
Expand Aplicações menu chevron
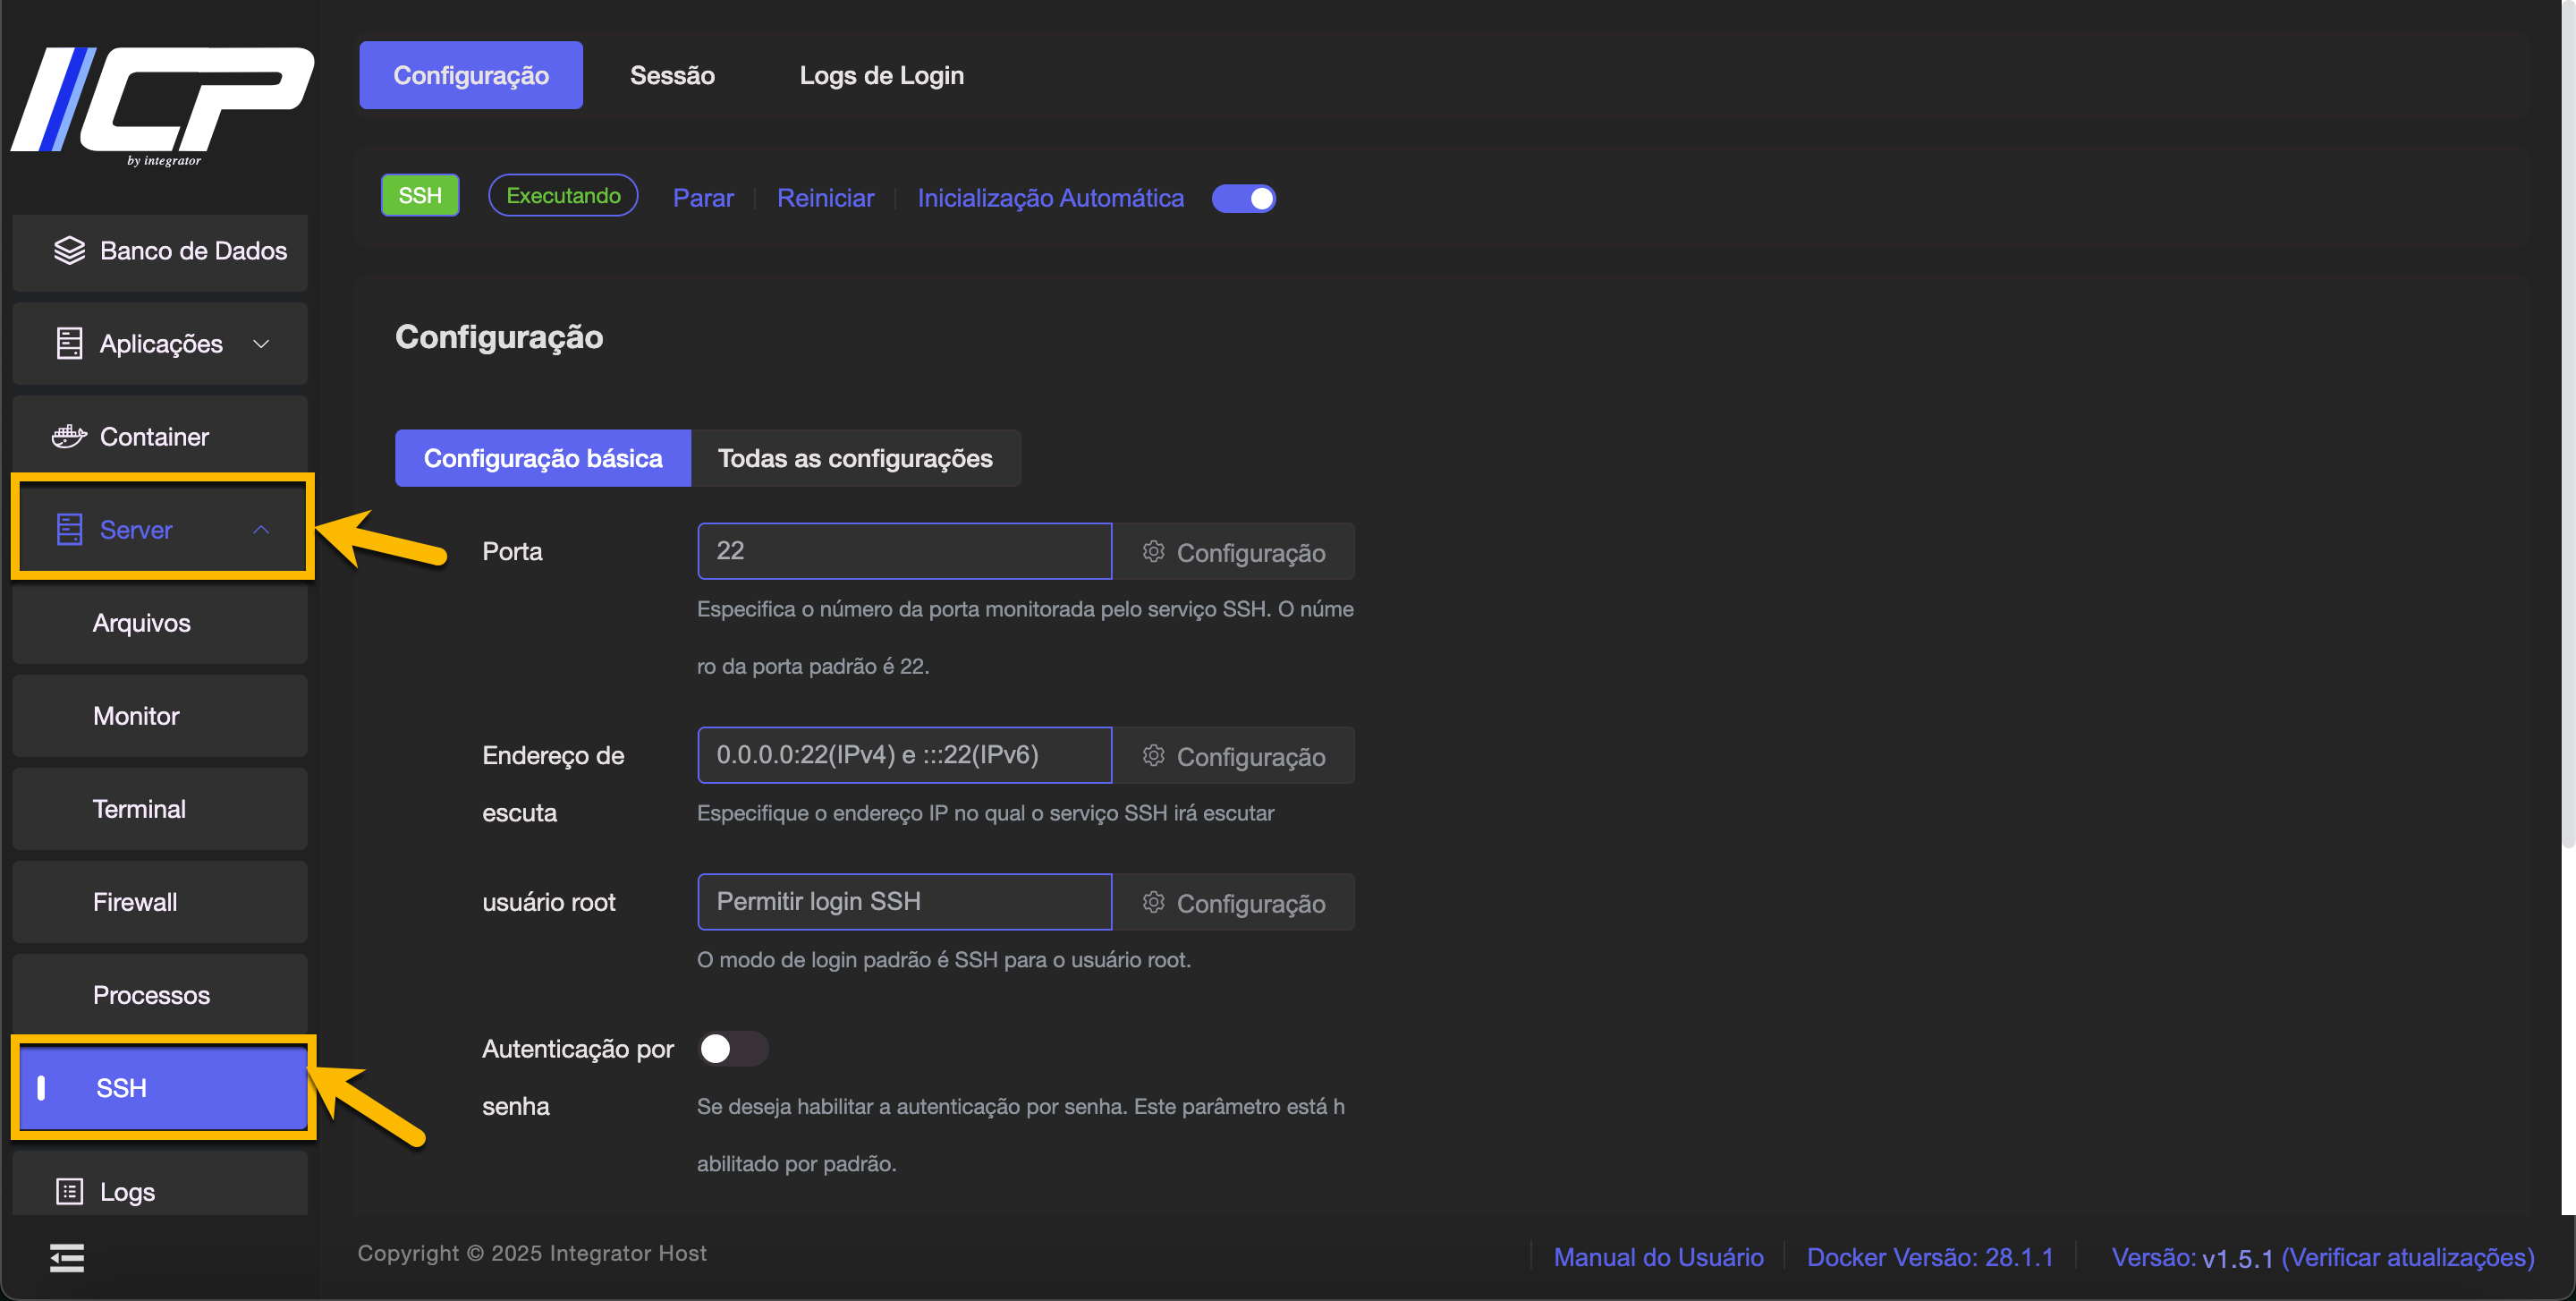(261, 344)
